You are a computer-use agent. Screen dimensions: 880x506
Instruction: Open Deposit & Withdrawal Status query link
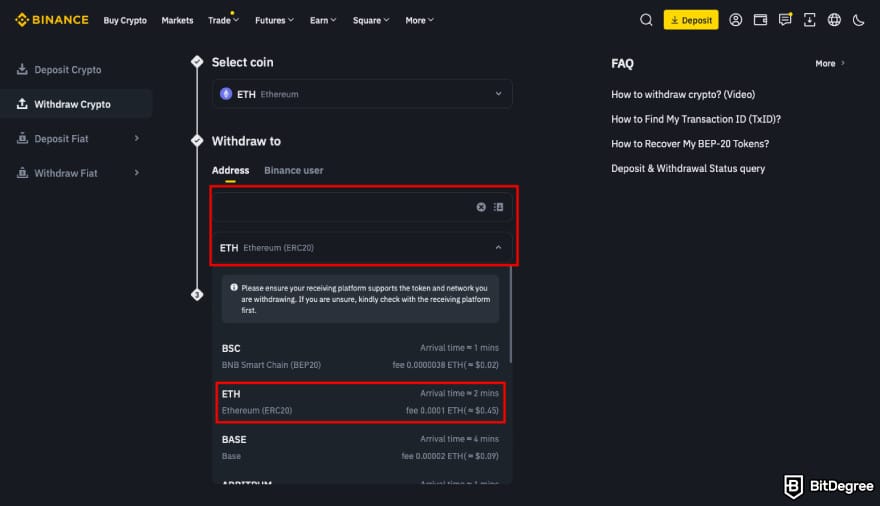pyautogui.click(x=688, y=168)
